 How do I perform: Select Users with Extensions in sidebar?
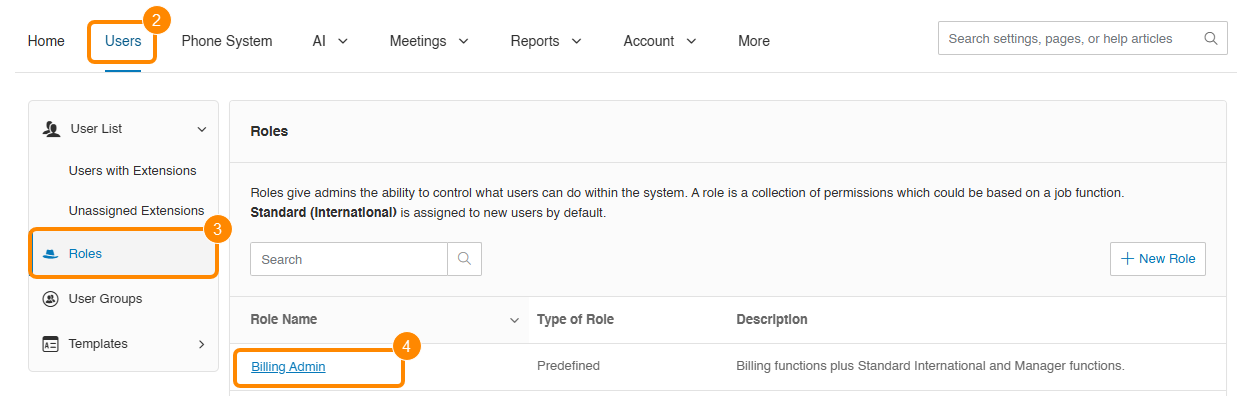point(132,171)
